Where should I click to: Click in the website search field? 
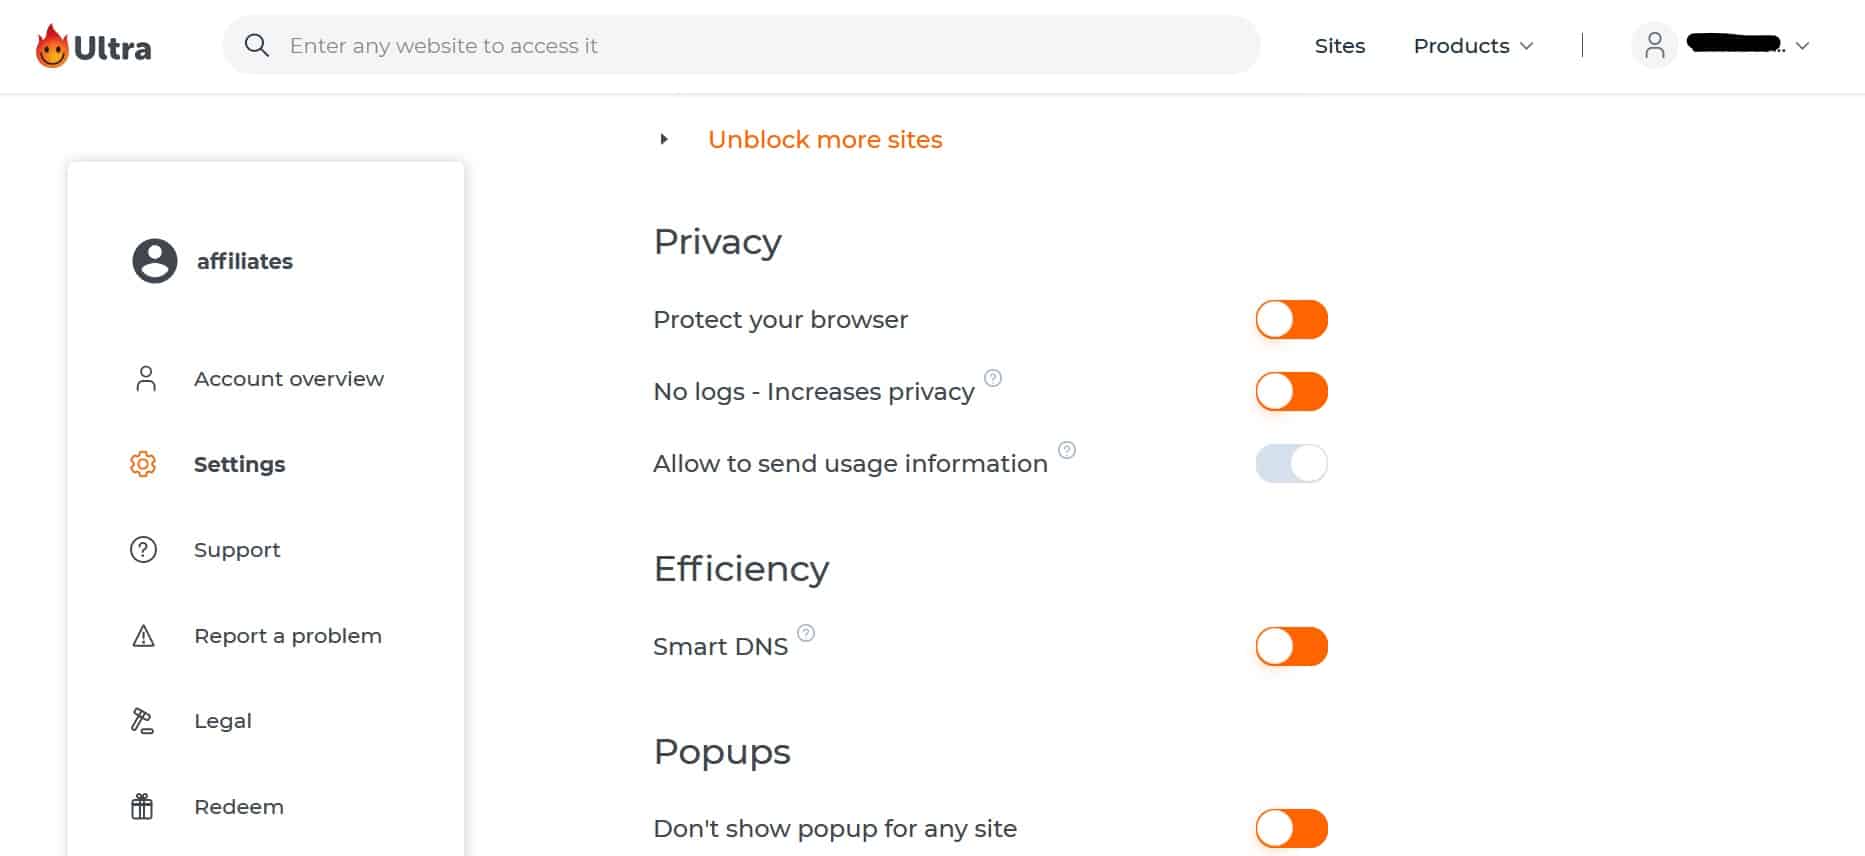741,45
